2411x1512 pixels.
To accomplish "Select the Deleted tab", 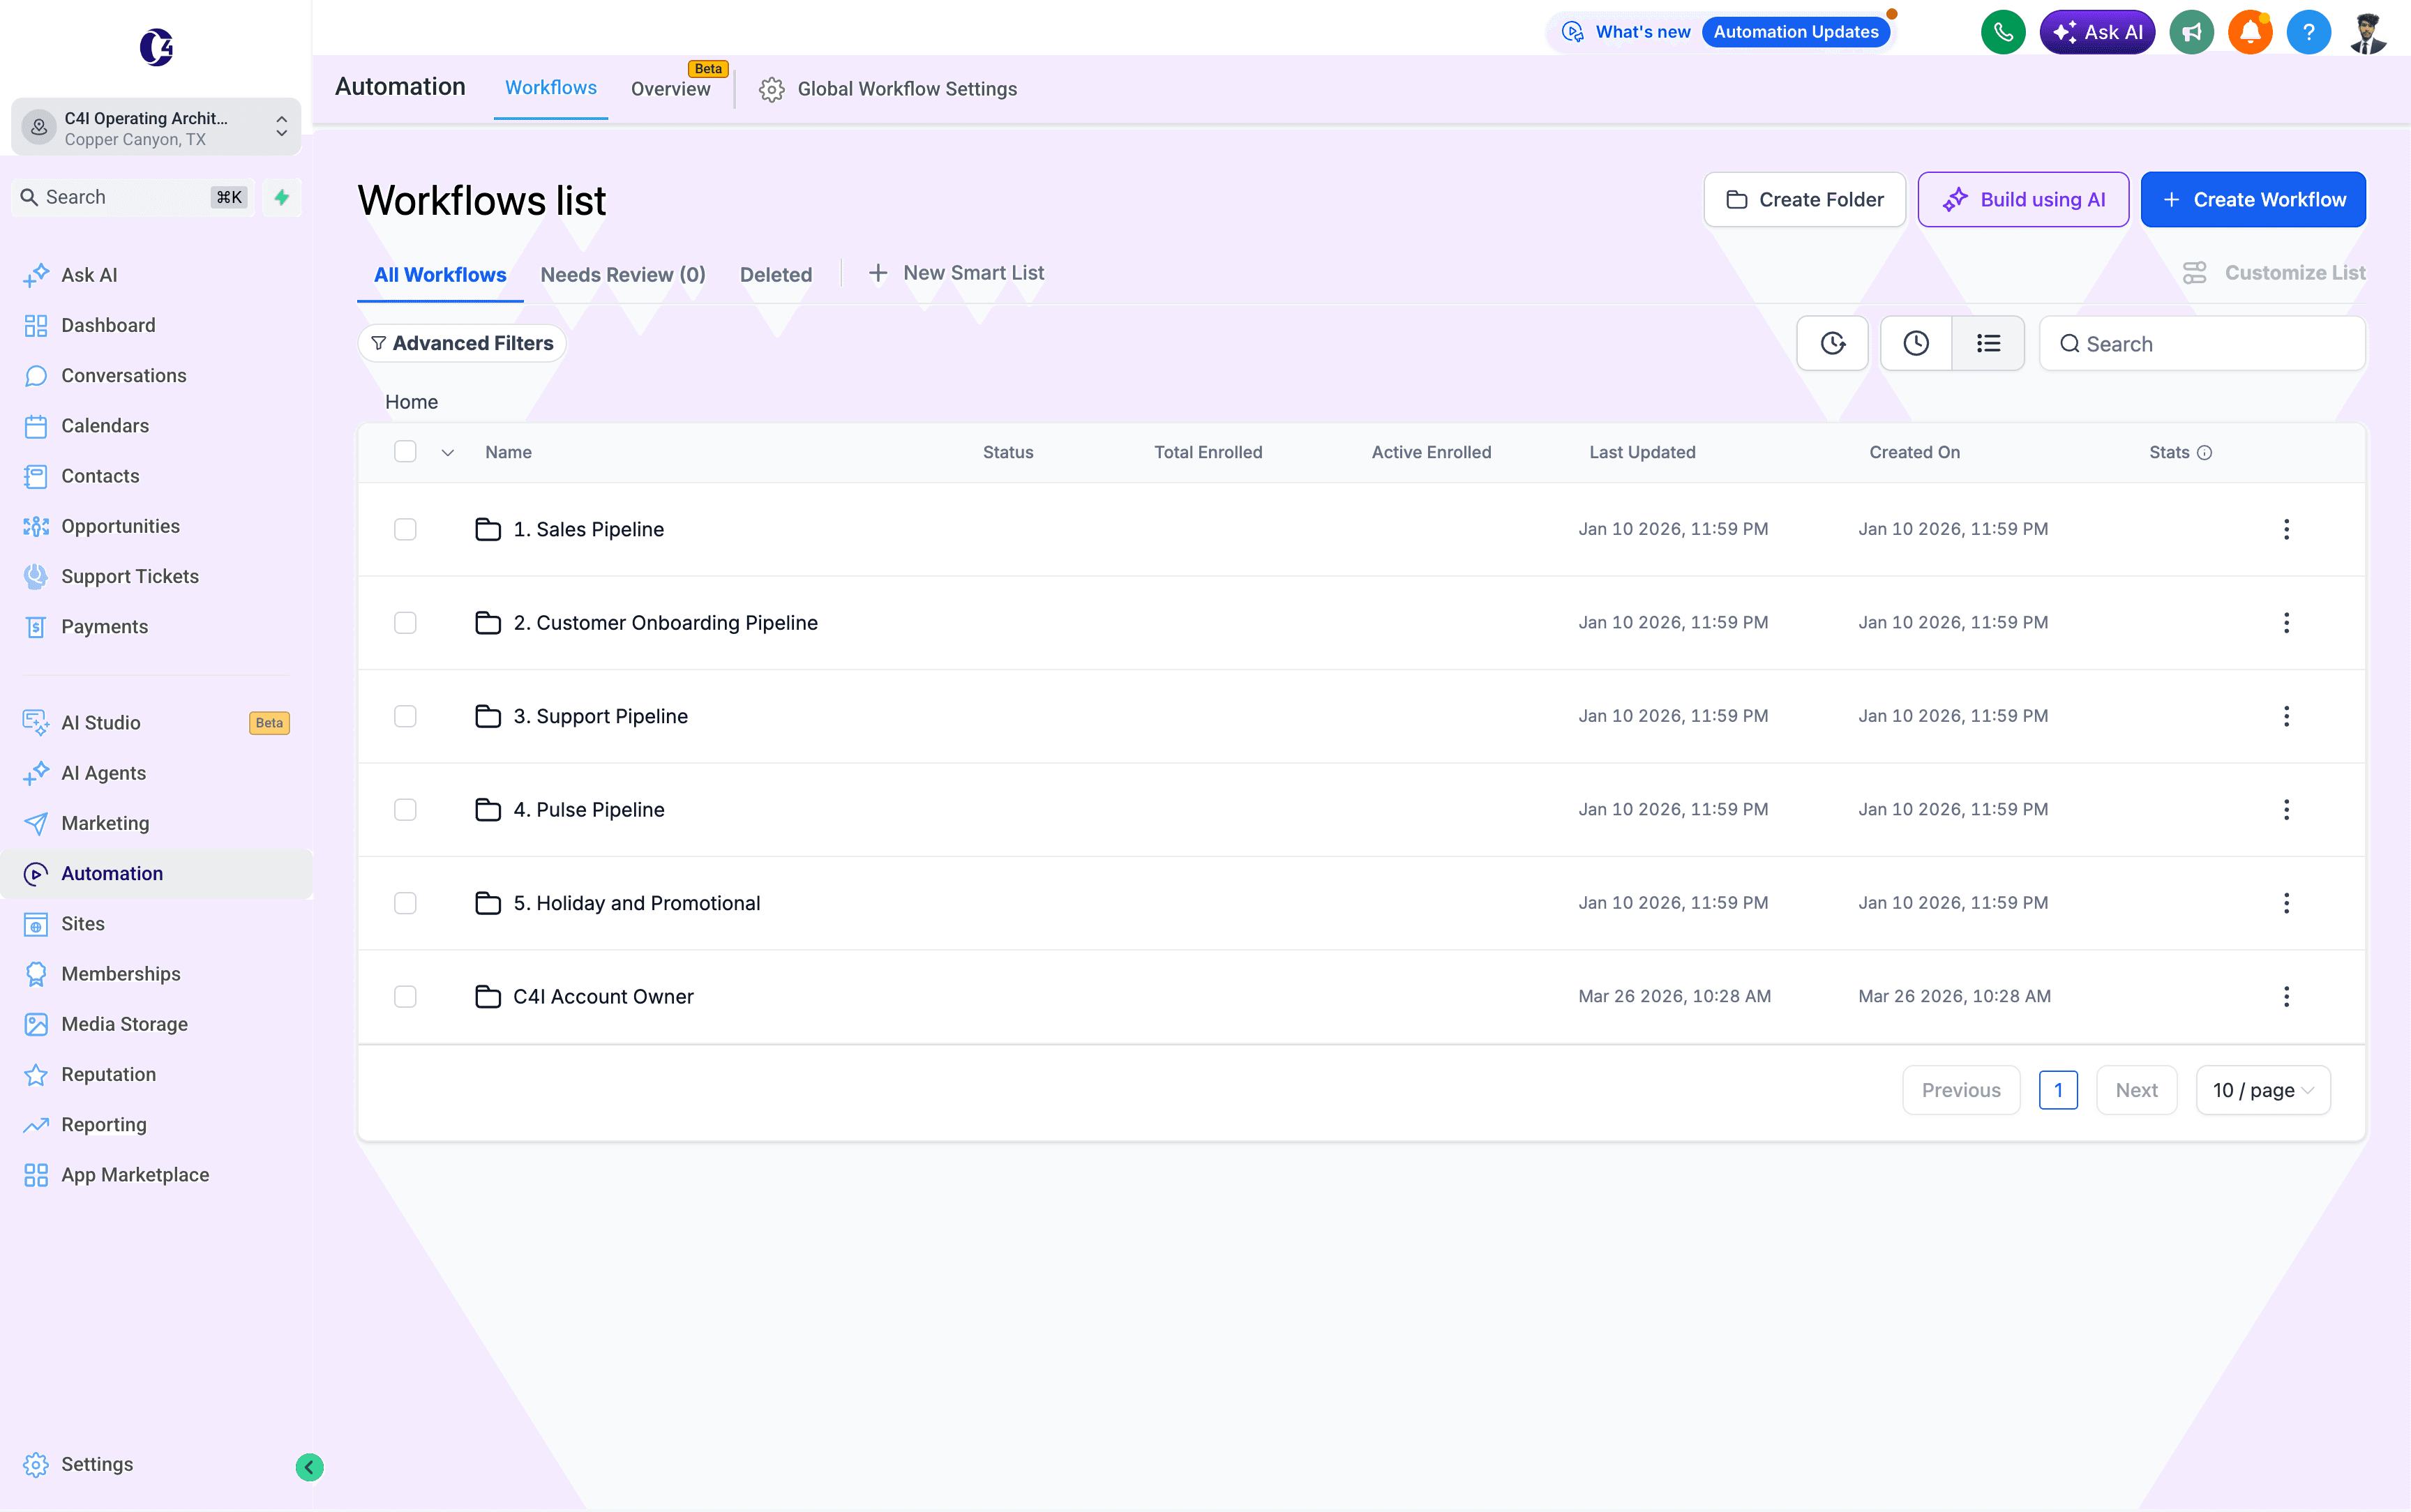I will click(776, 275).
